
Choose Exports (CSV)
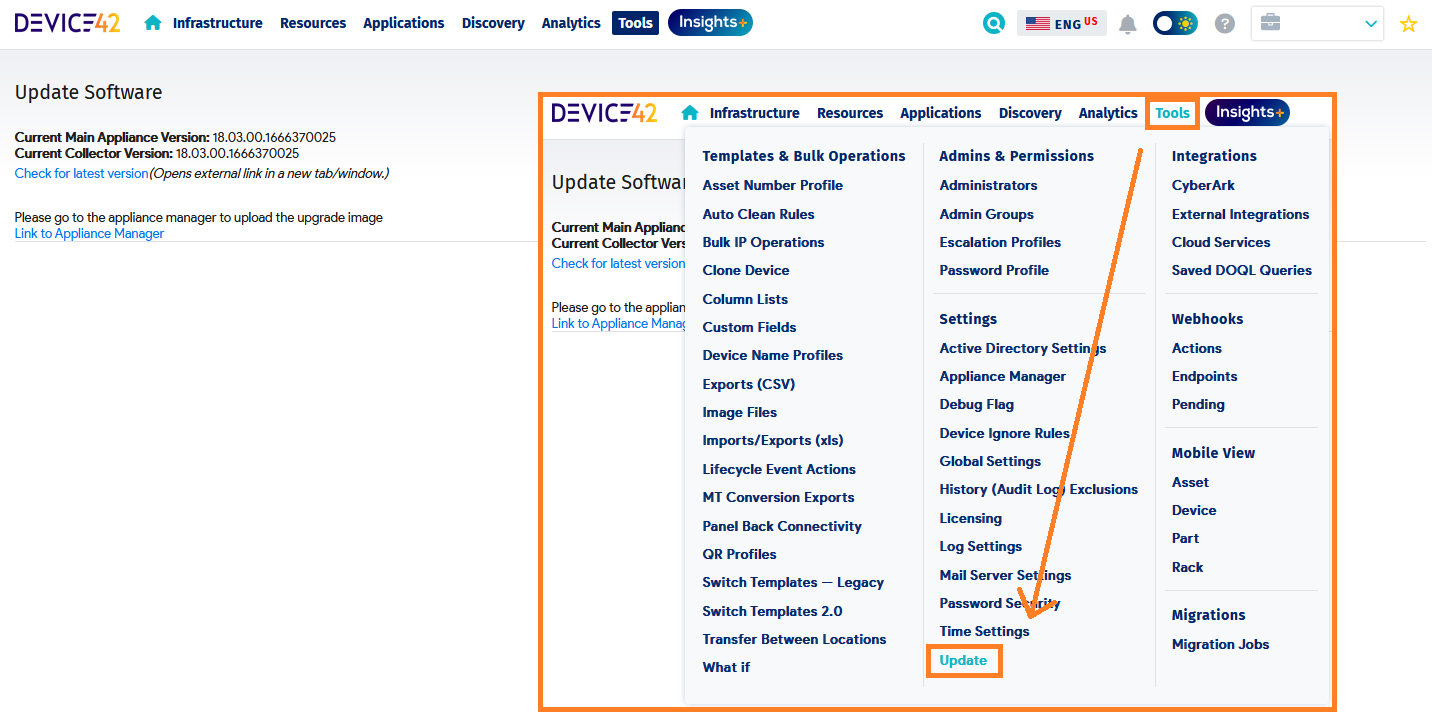[749, 384]
